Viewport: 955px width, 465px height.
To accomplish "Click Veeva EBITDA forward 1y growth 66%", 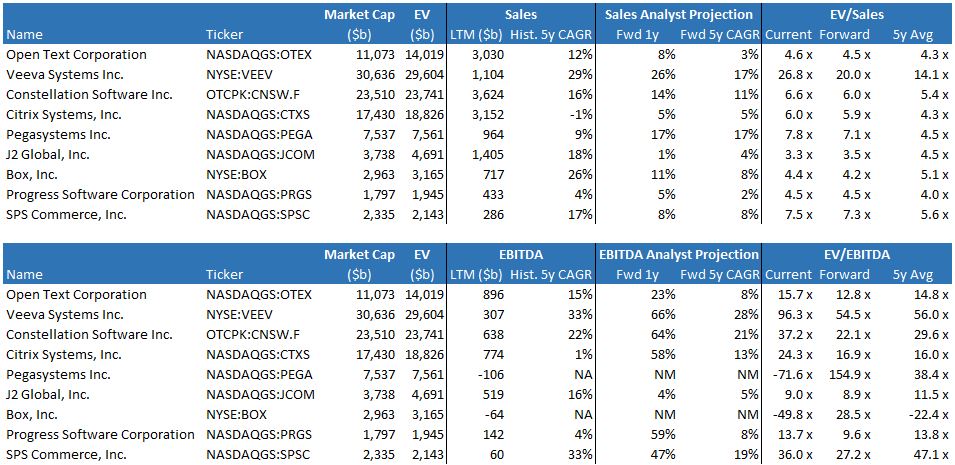I will (x=664, y=315).
